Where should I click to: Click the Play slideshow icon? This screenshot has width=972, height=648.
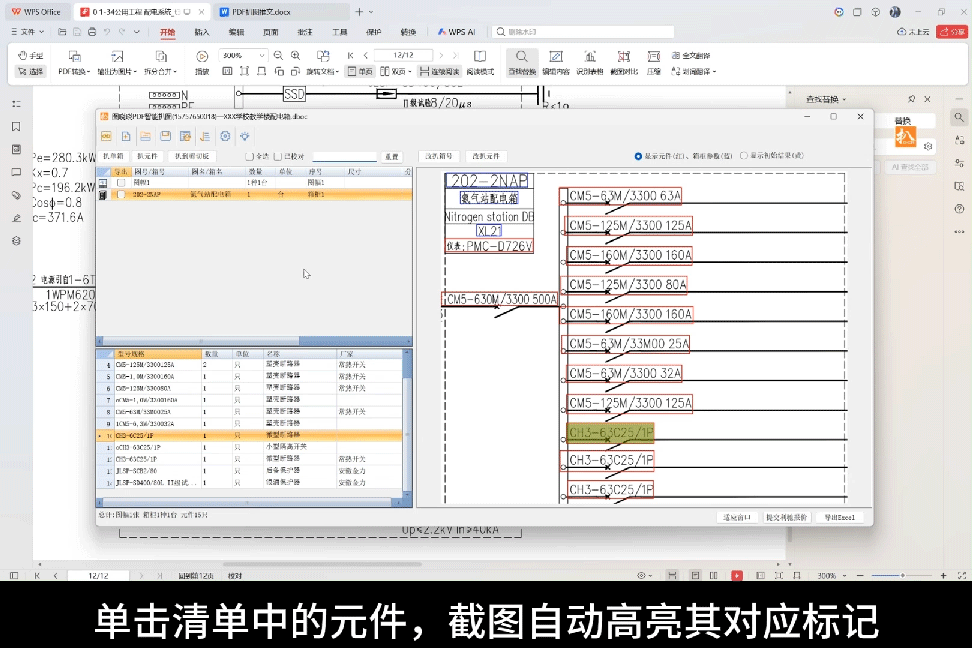pyautogui.click(x=202, y=56)
